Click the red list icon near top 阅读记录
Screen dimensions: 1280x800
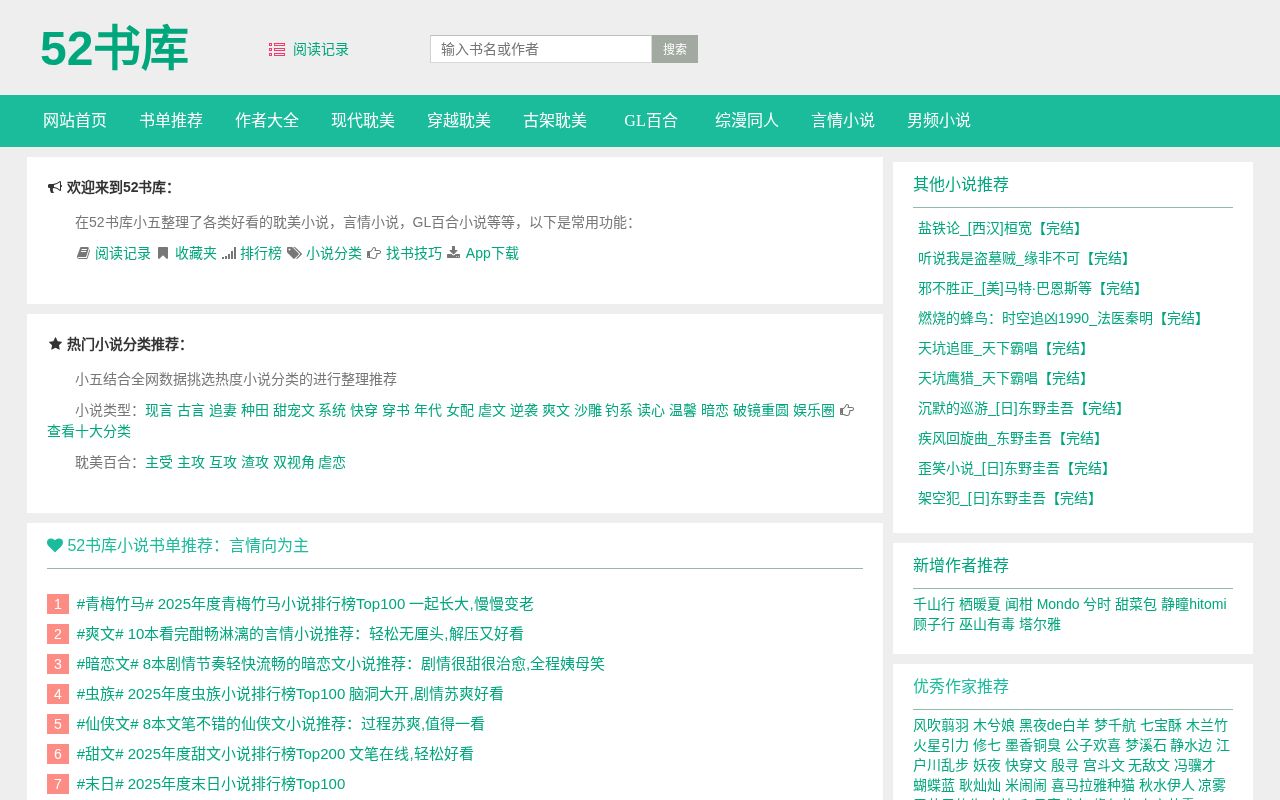click(277, 49)
